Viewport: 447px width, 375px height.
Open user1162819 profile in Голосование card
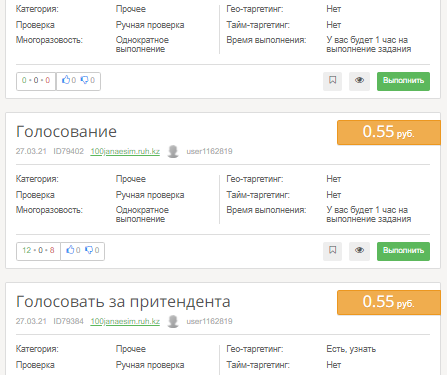tap(209, 151)
